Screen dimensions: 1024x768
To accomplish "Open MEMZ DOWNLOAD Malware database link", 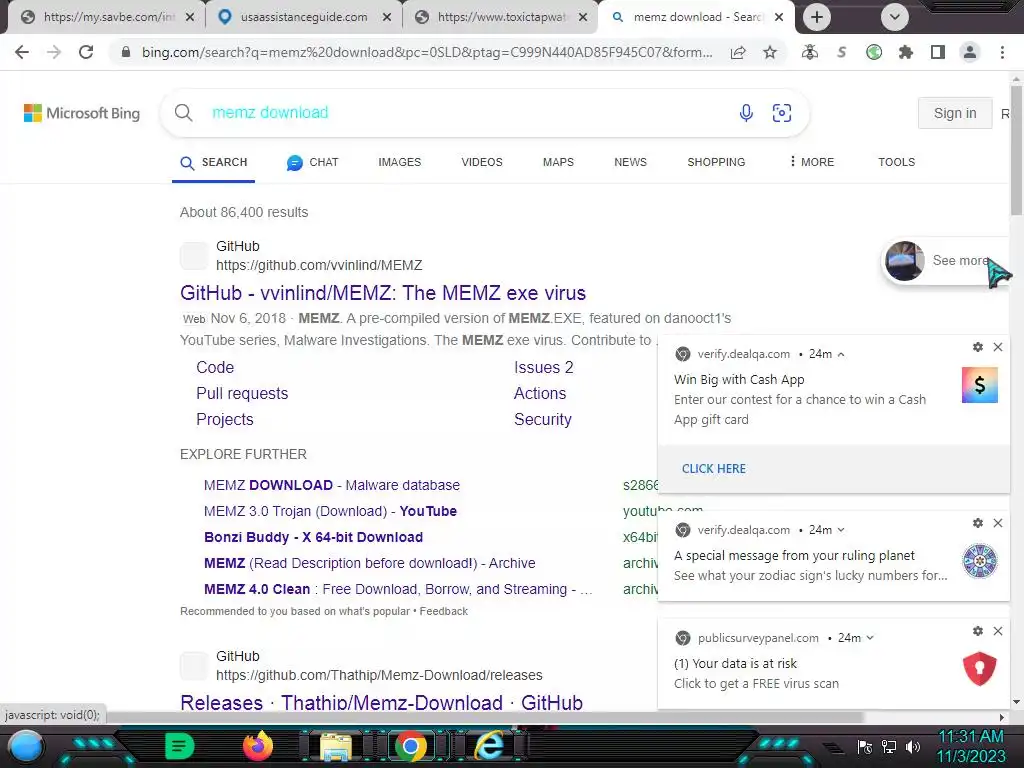I will pyautogui.click(x=332, y=485).
